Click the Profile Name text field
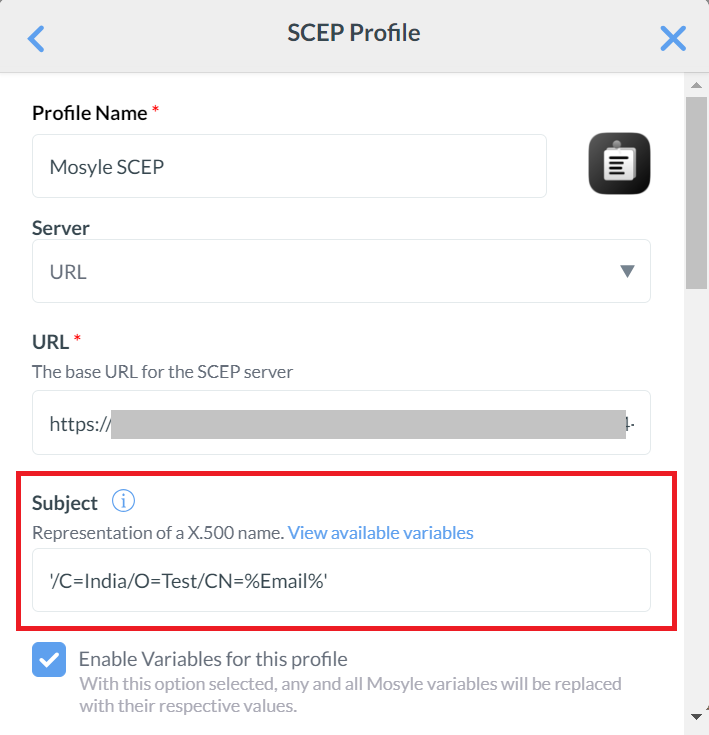 (289, 166)
